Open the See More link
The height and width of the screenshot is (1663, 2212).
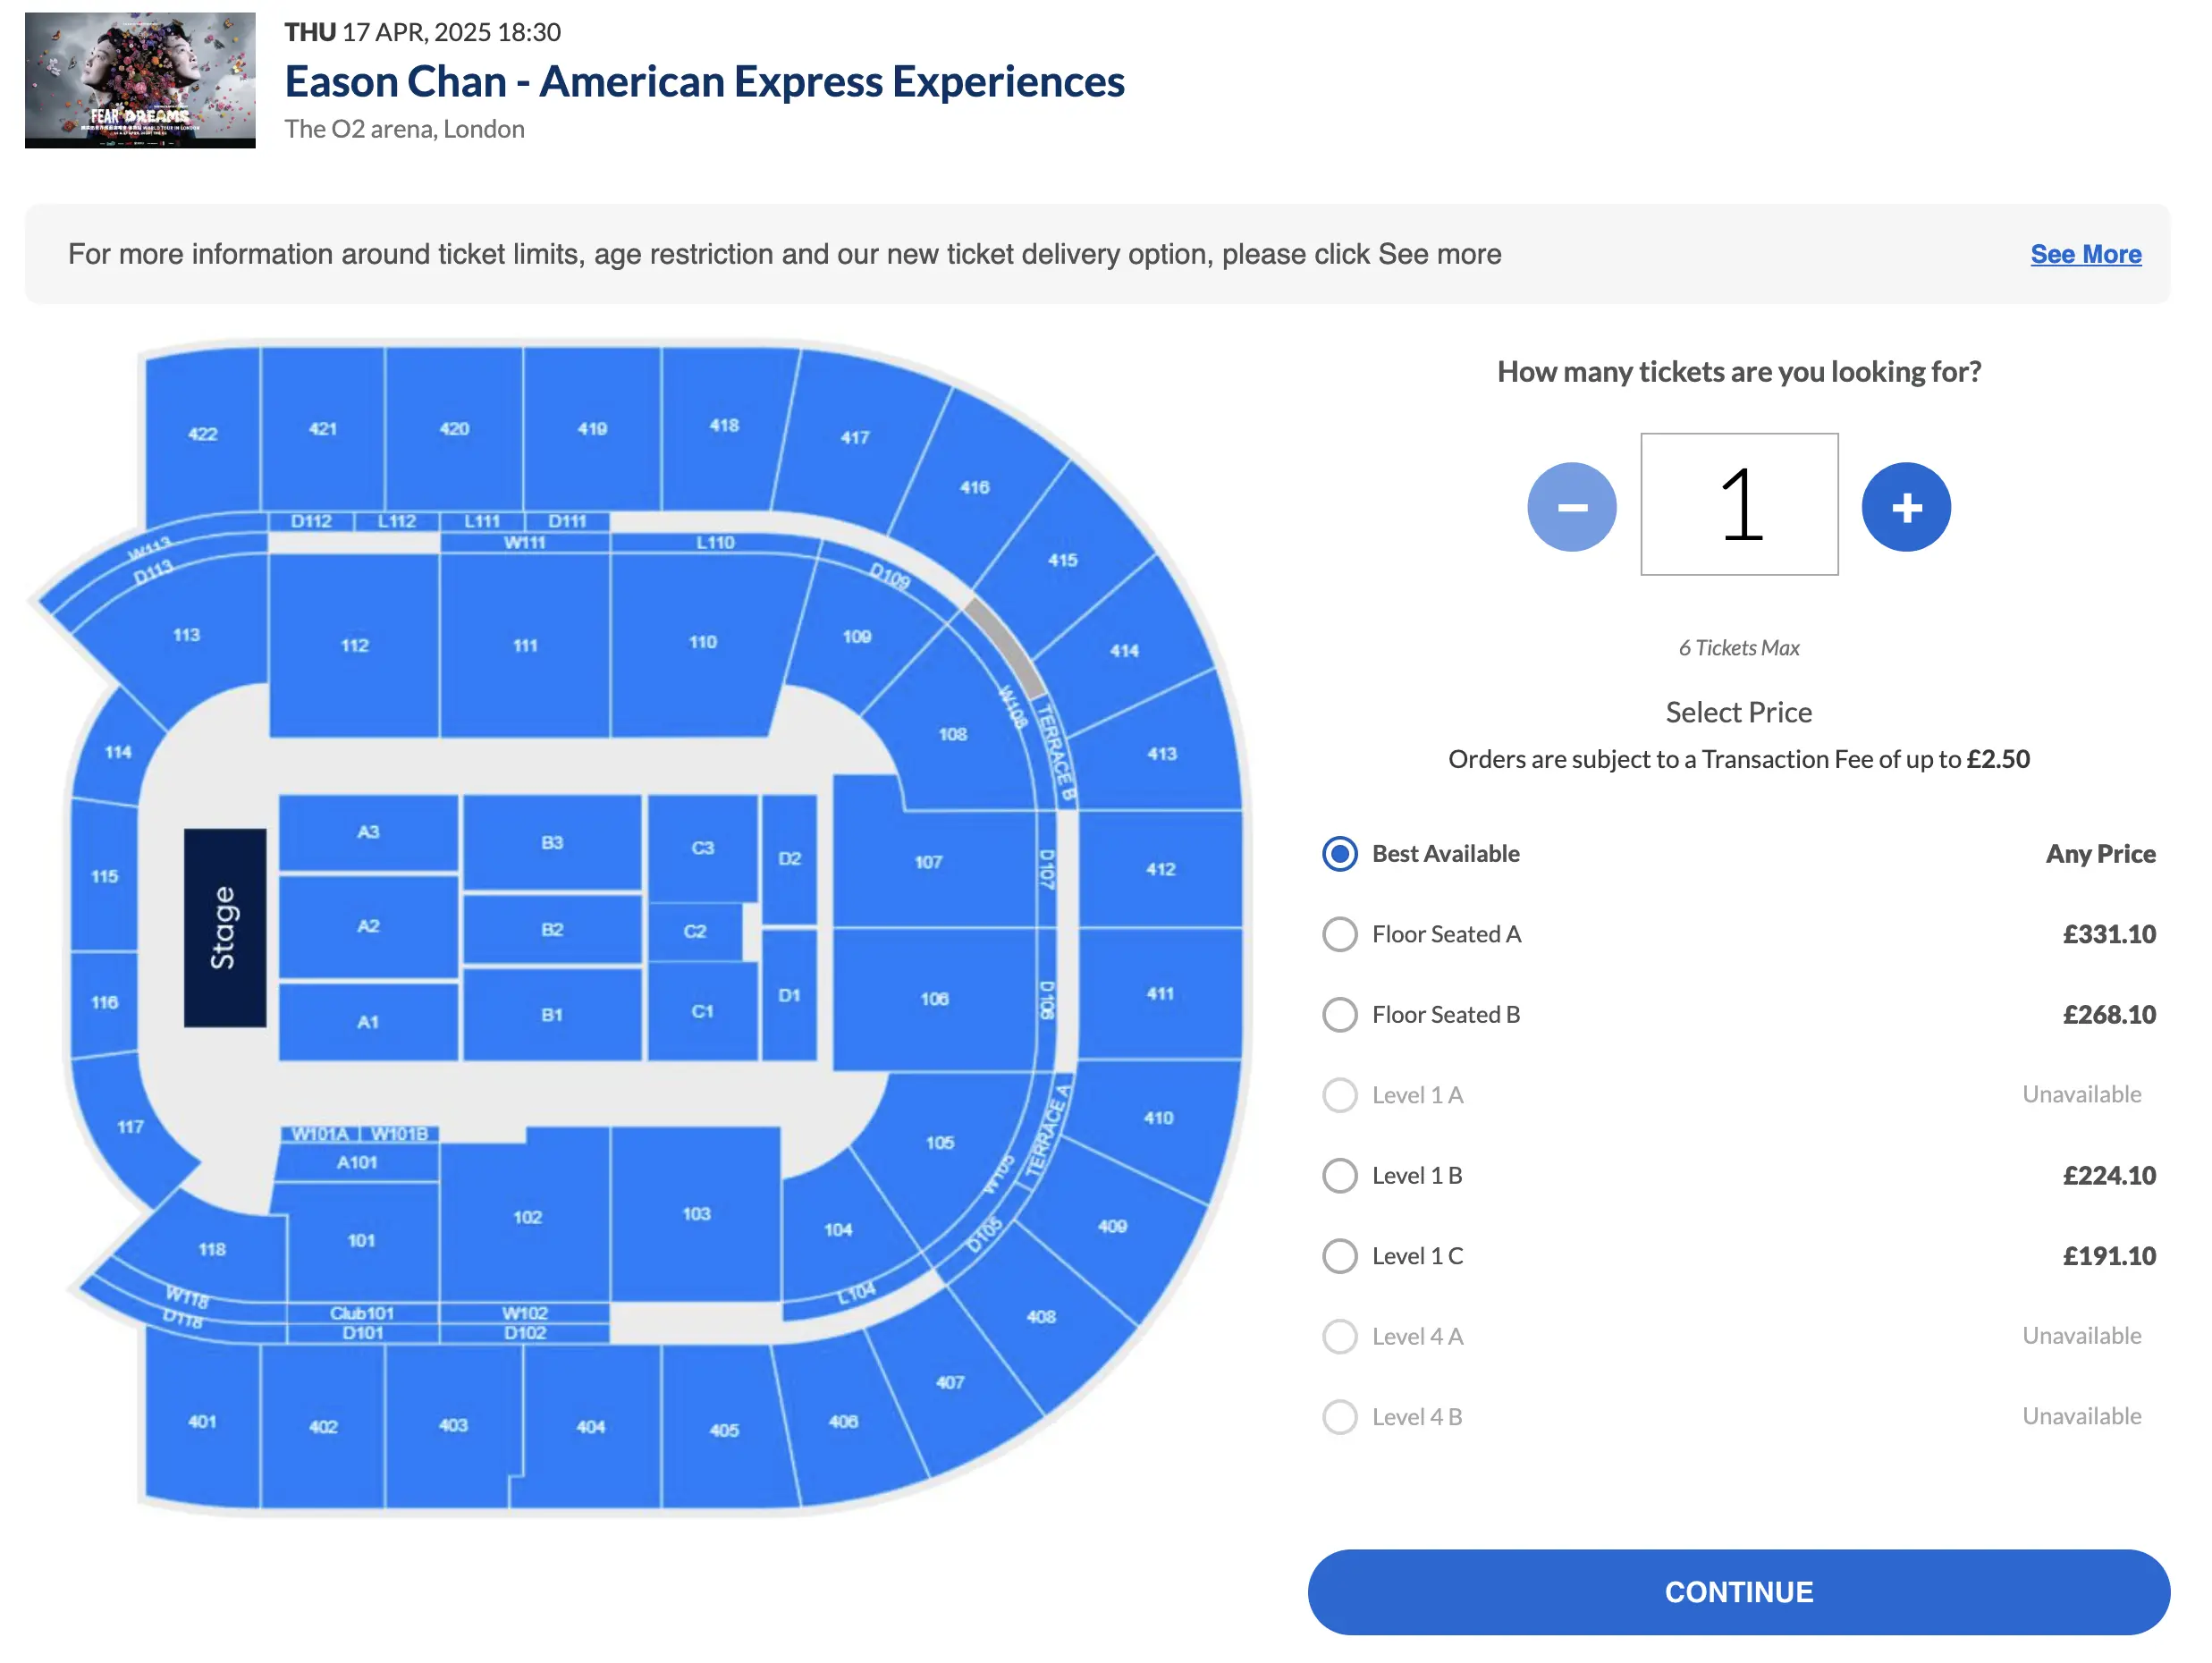click(x=2085, y=254)
